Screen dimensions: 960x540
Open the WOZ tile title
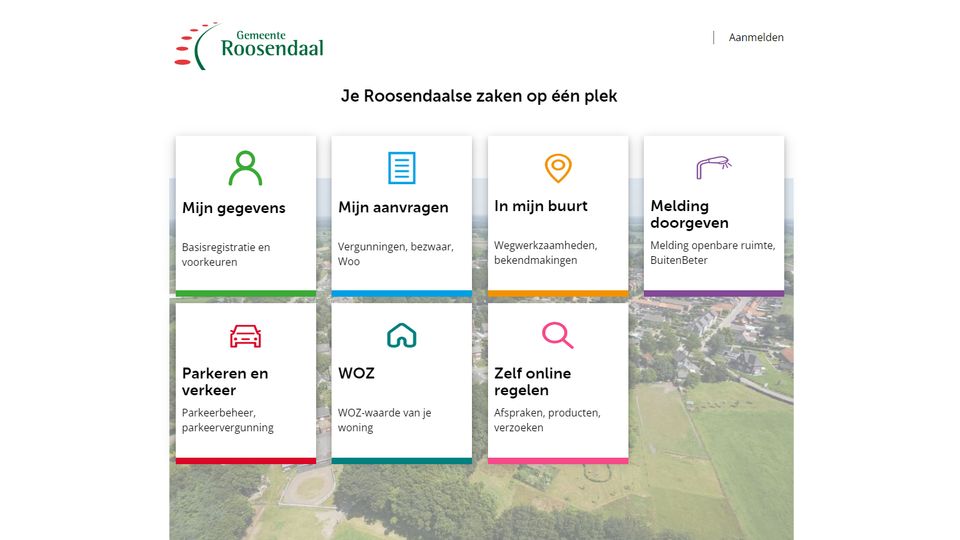tap(356, 373)
